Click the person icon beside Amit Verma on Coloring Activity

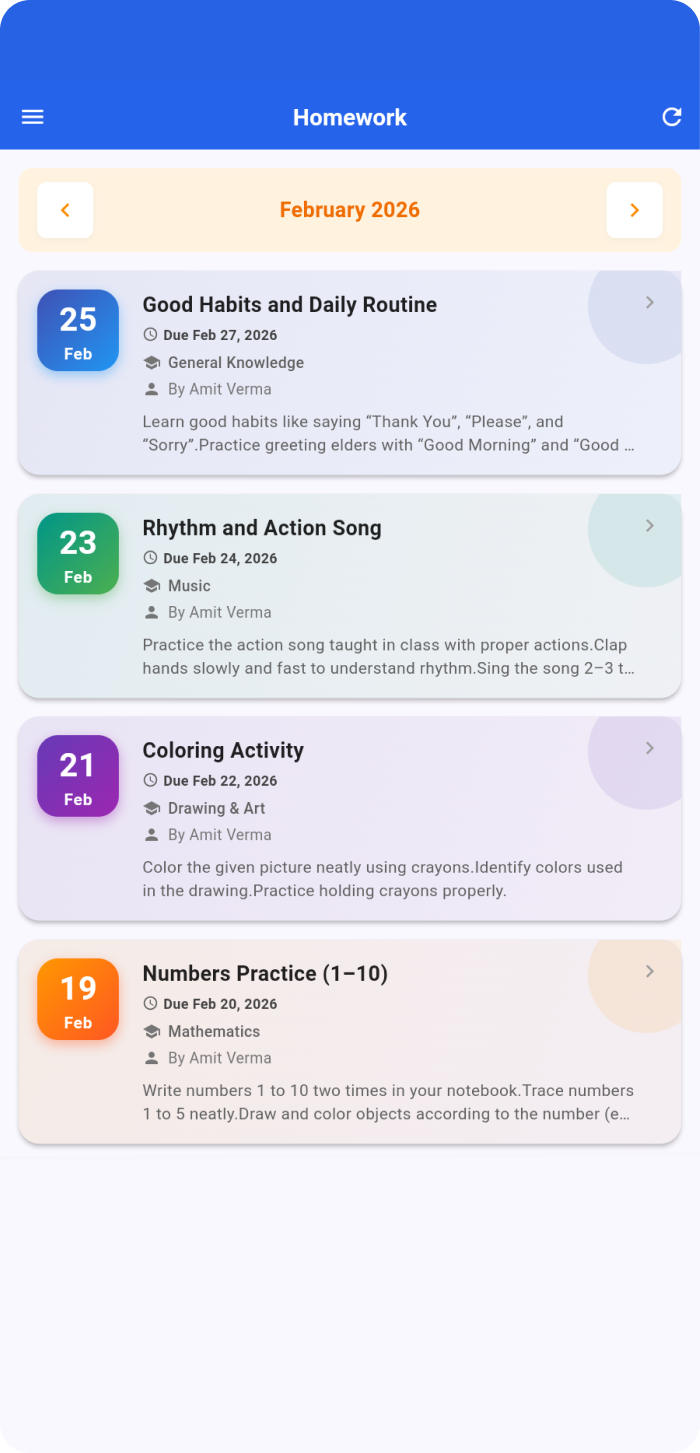coord(151,834)
